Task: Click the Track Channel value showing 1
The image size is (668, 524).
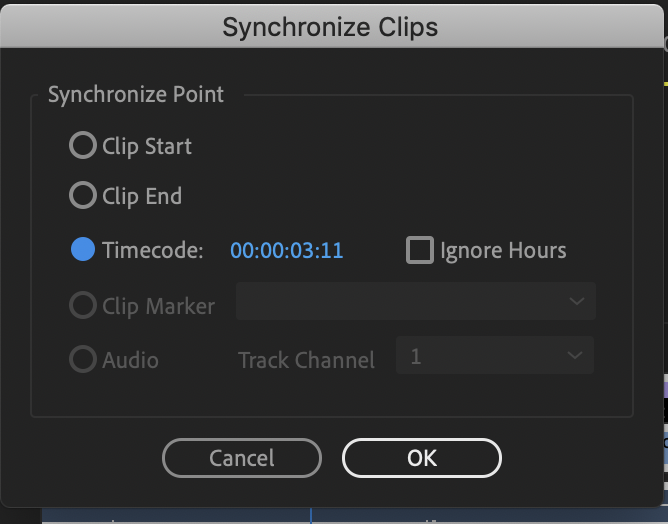Action: 416,357
